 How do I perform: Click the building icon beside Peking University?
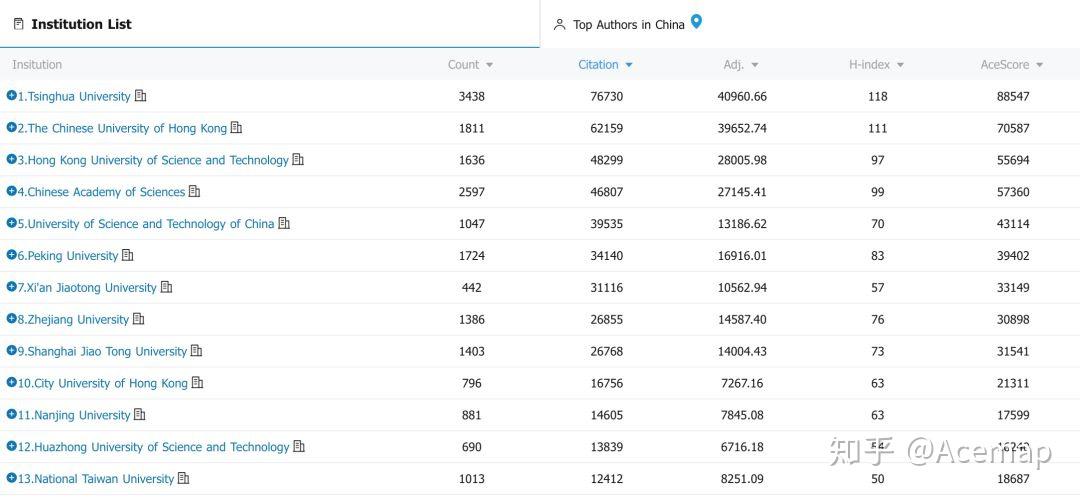point(128,256)
